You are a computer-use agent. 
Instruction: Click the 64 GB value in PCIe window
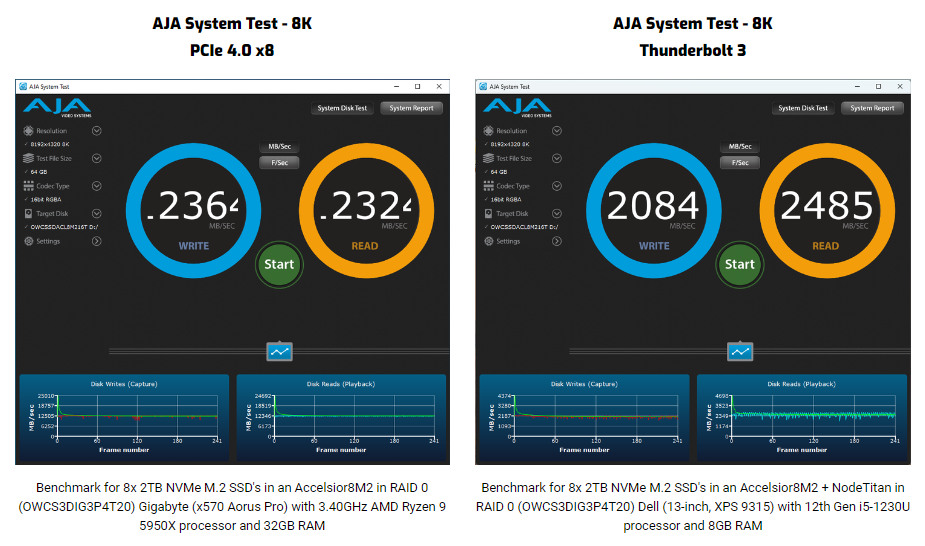[39, 172]
